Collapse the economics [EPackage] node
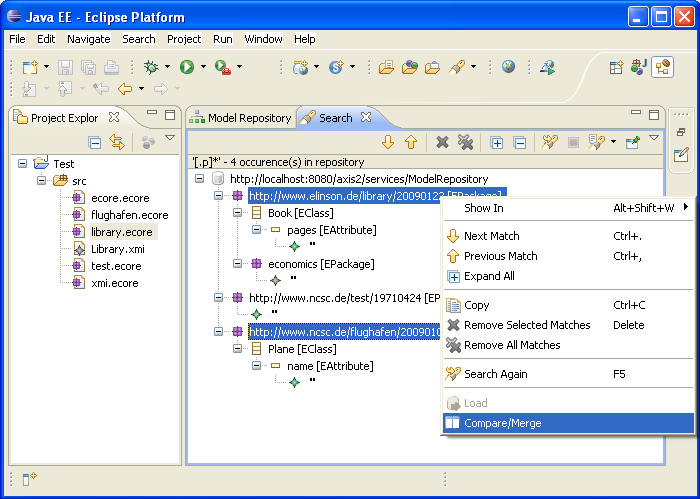The width and height of the screenshot is (700, 499). tap(238, 264)
